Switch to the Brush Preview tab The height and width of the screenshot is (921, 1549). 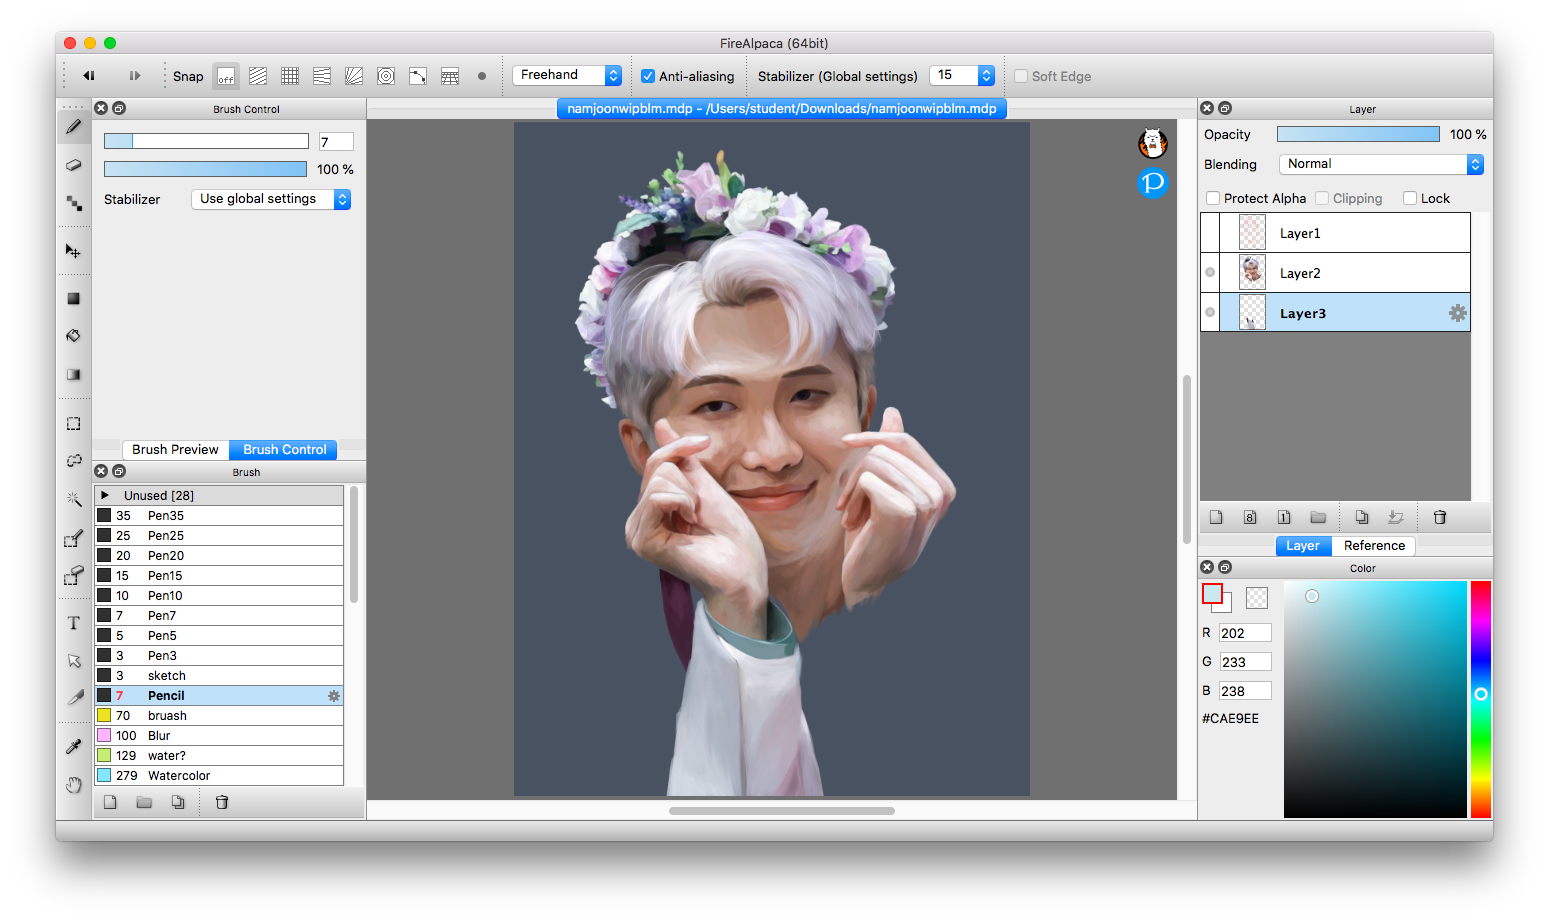(x=175, y=450)
